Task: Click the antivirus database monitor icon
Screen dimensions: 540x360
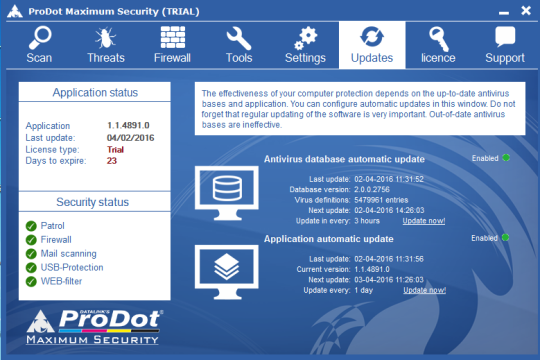Action: tap(227, 193)
